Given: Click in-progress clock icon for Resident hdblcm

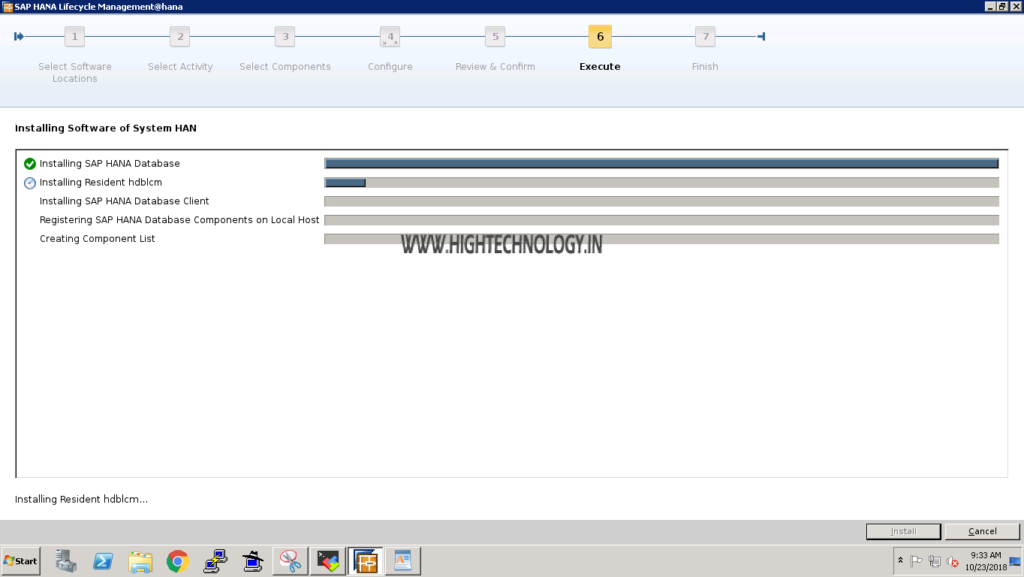Looking at the screenshot, I should pos(29,183).
